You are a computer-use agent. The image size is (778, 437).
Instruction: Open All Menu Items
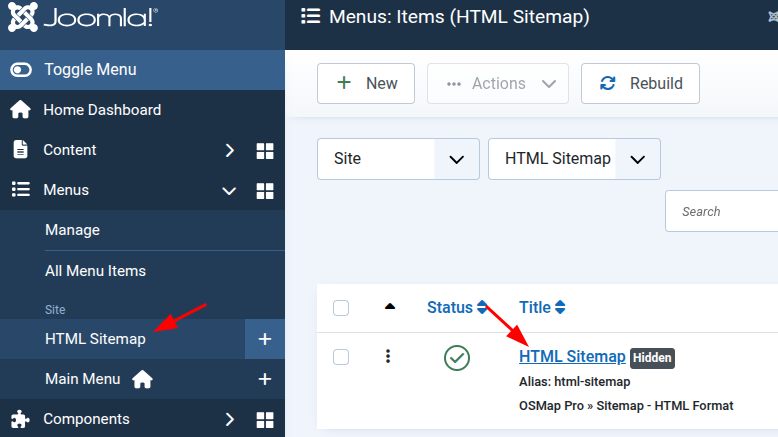pyautogui.click(x=95, y=271)
